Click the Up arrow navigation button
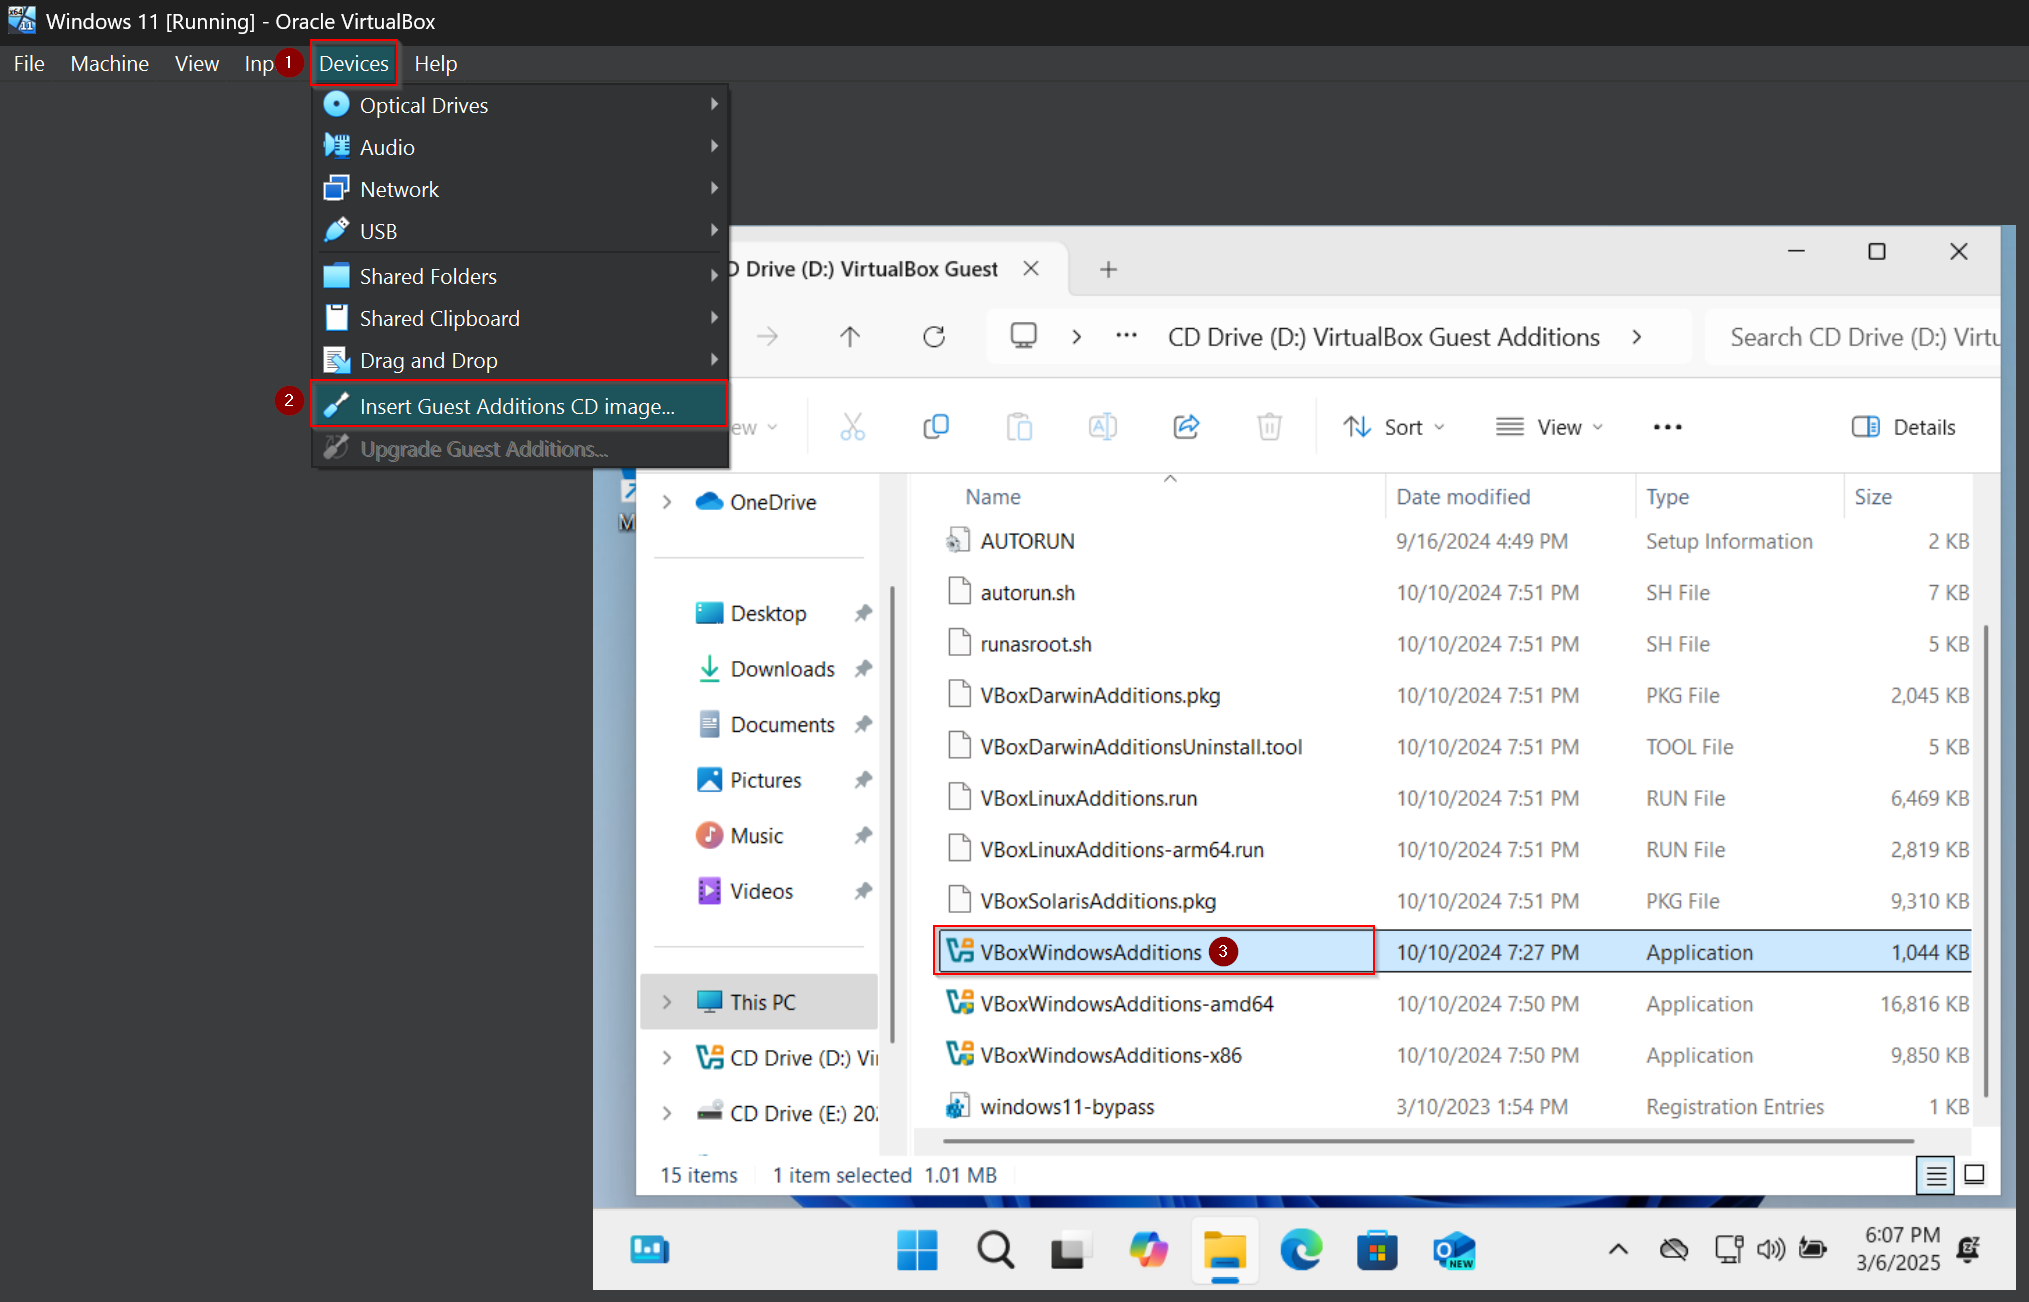The width and height of the screenshot is (2029, 1302). pyautogui.click(x=850, y=337)
